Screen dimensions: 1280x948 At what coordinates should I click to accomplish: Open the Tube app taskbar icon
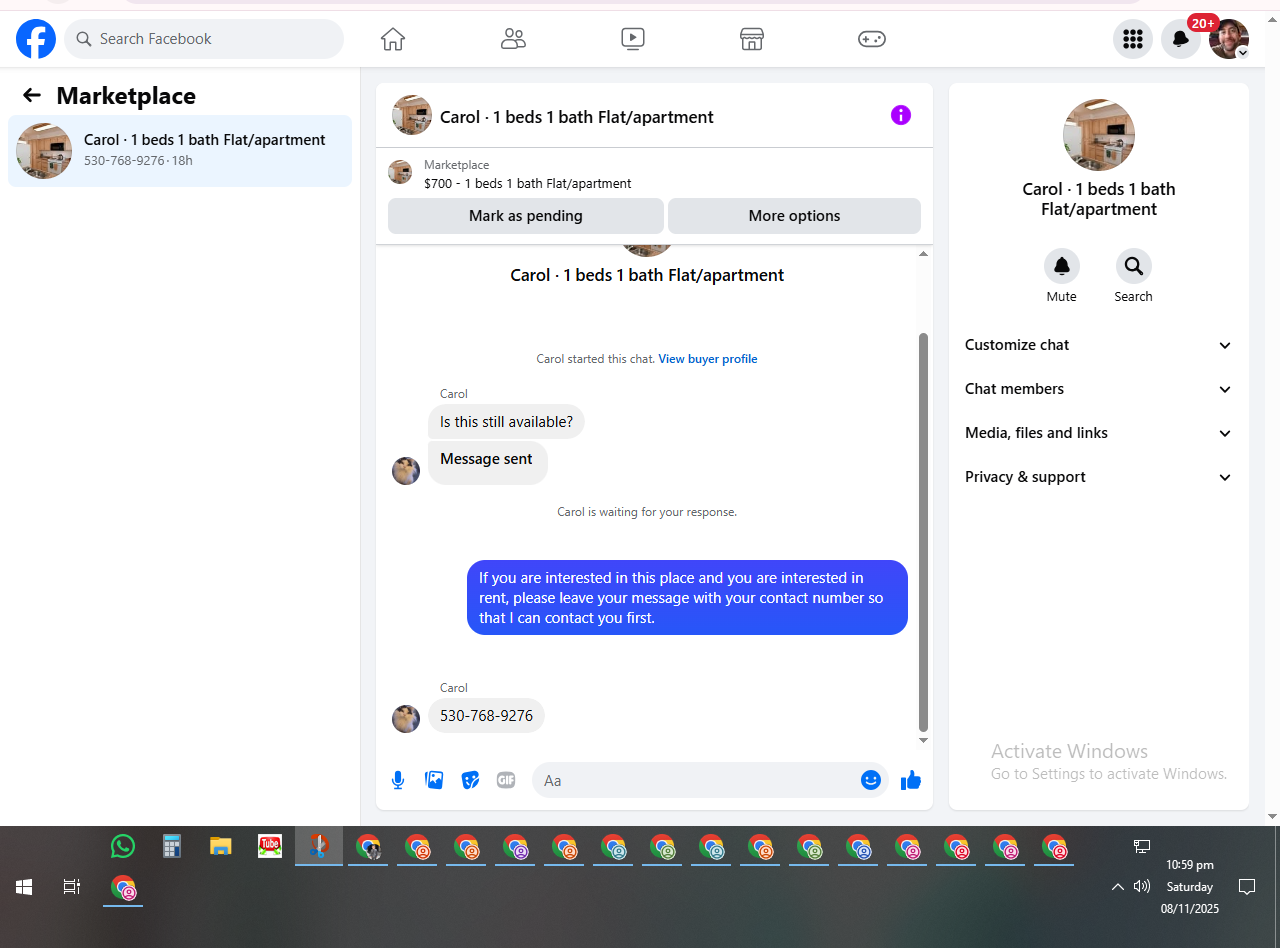pos(270,846)
